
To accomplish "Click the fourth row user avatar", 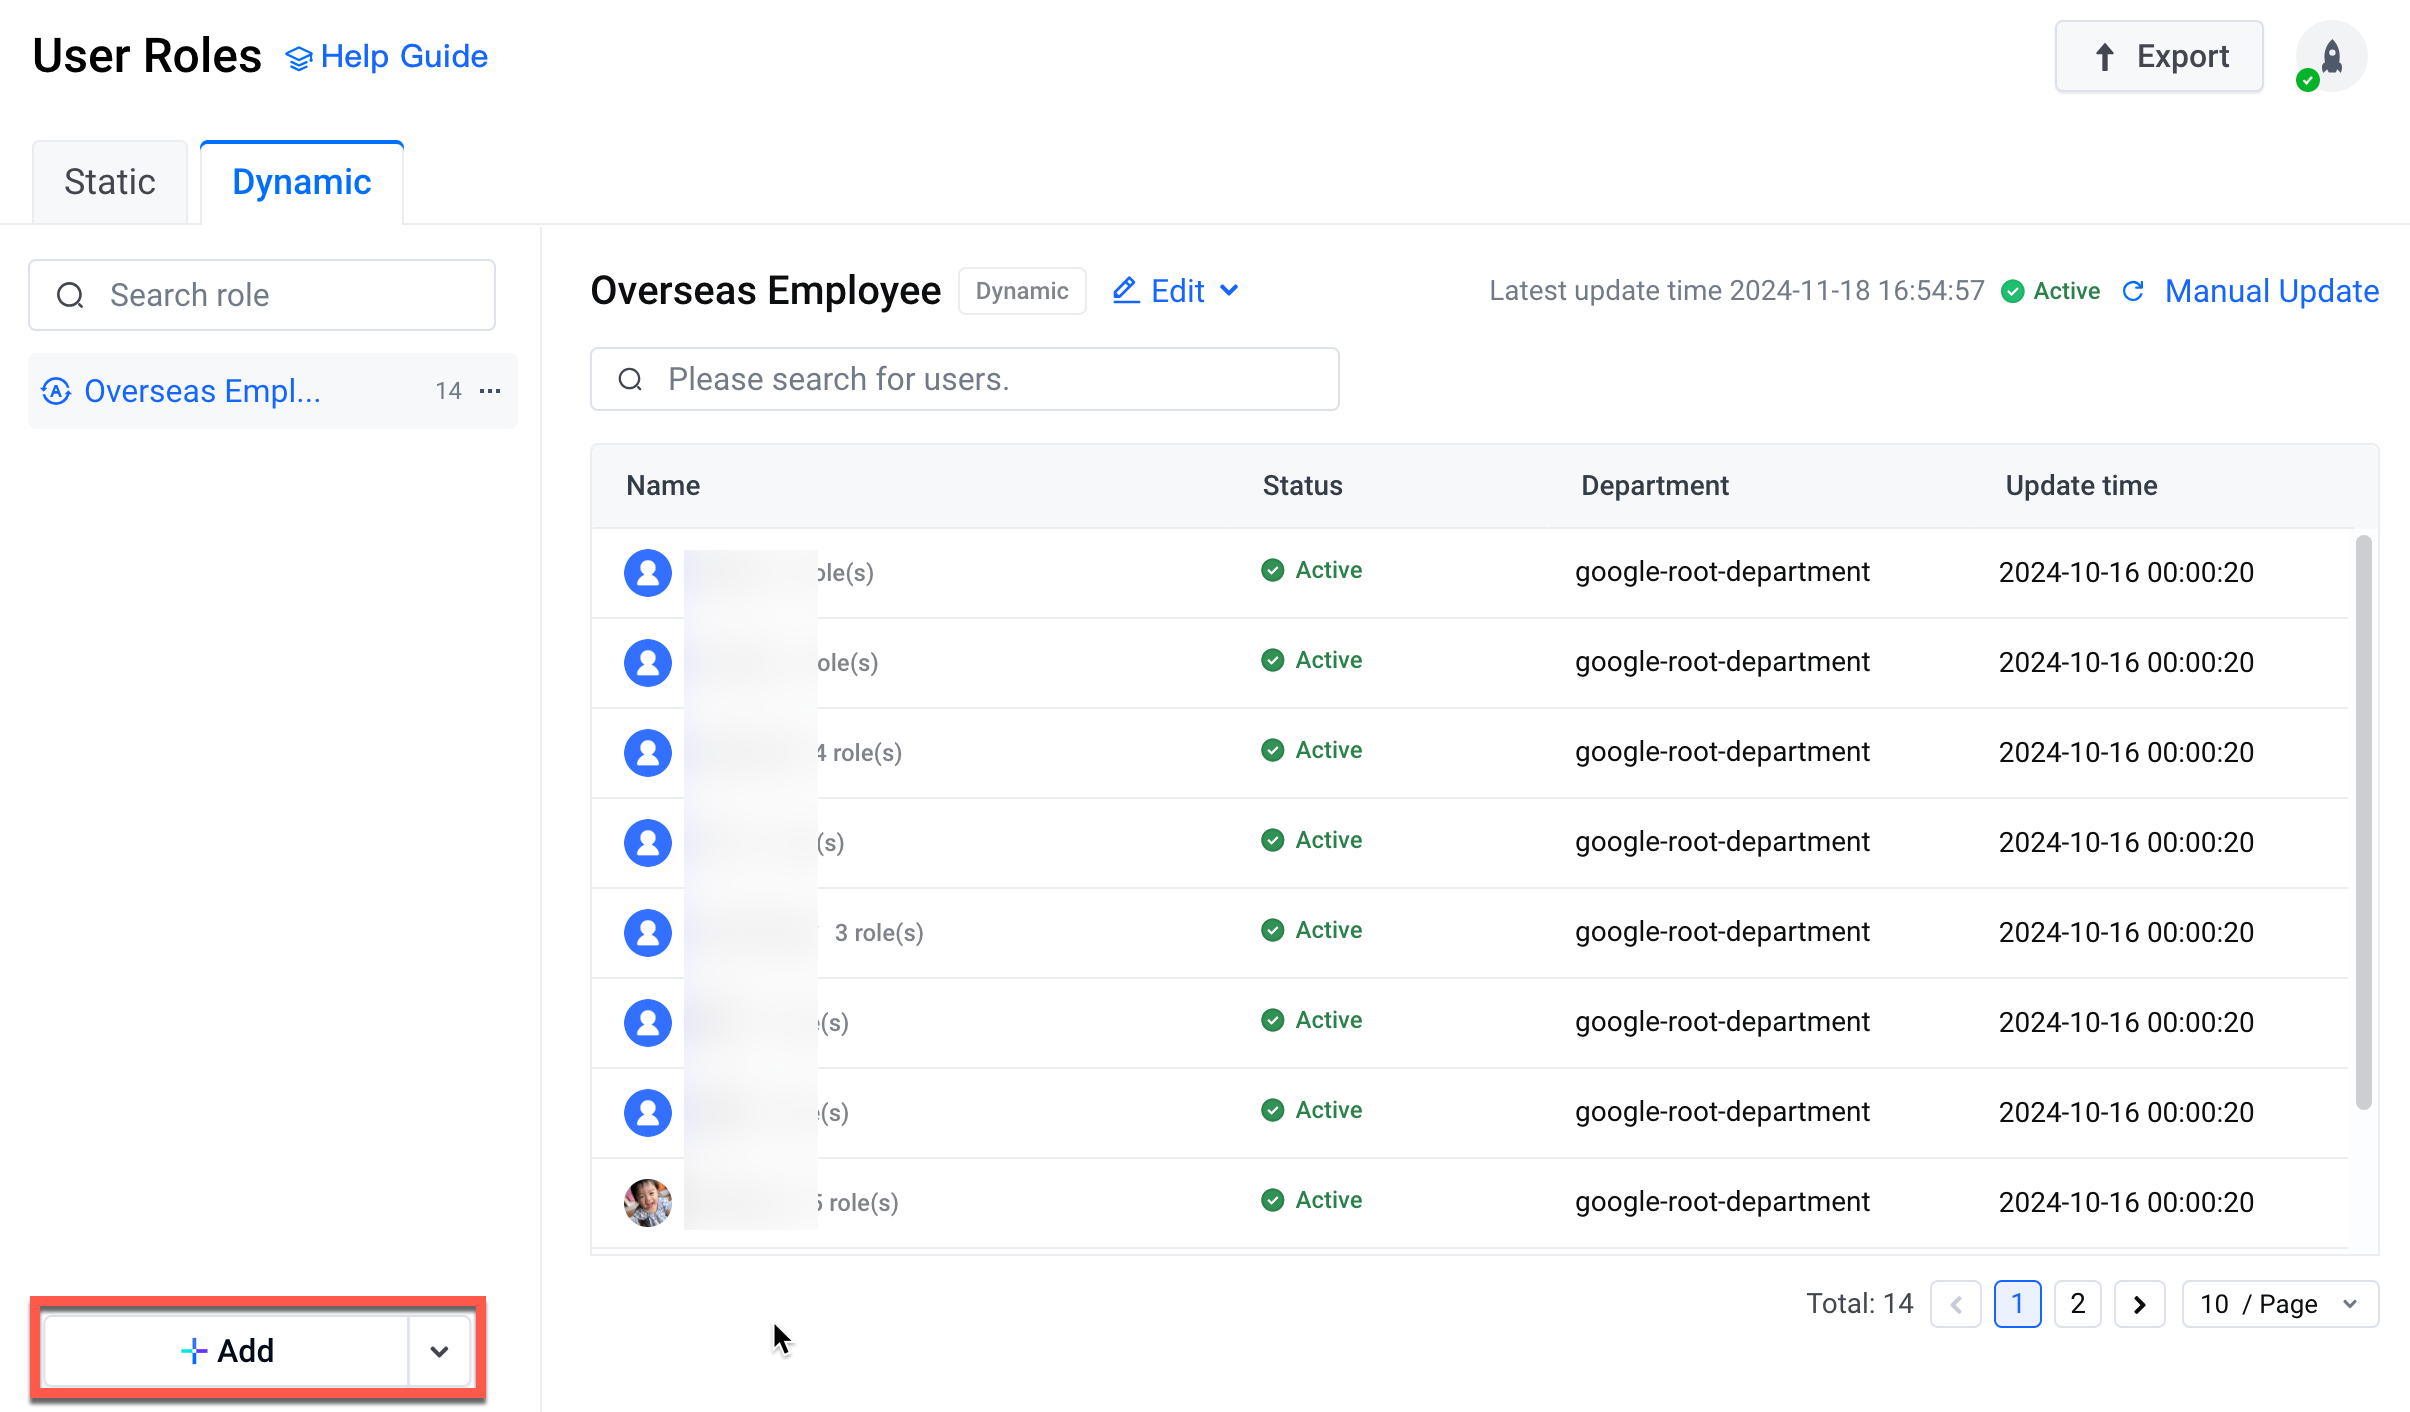I will (x=648, y=843).
